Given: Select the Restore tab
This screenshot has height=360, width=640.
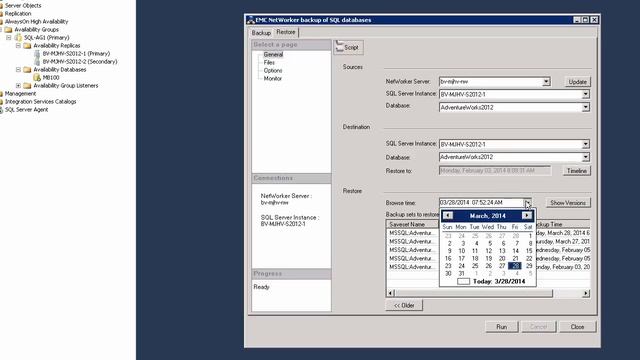Looking at the screenshot, I should point(286,32).
